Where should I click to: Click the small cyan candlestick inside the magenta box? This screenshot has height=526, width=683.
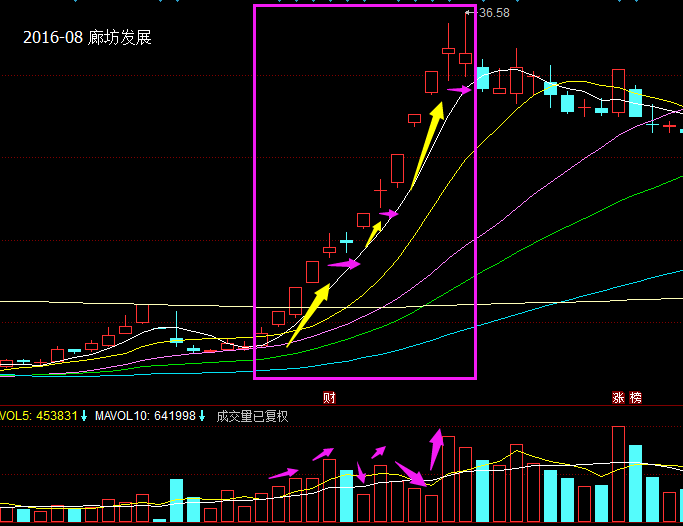[x=346, y=240]
